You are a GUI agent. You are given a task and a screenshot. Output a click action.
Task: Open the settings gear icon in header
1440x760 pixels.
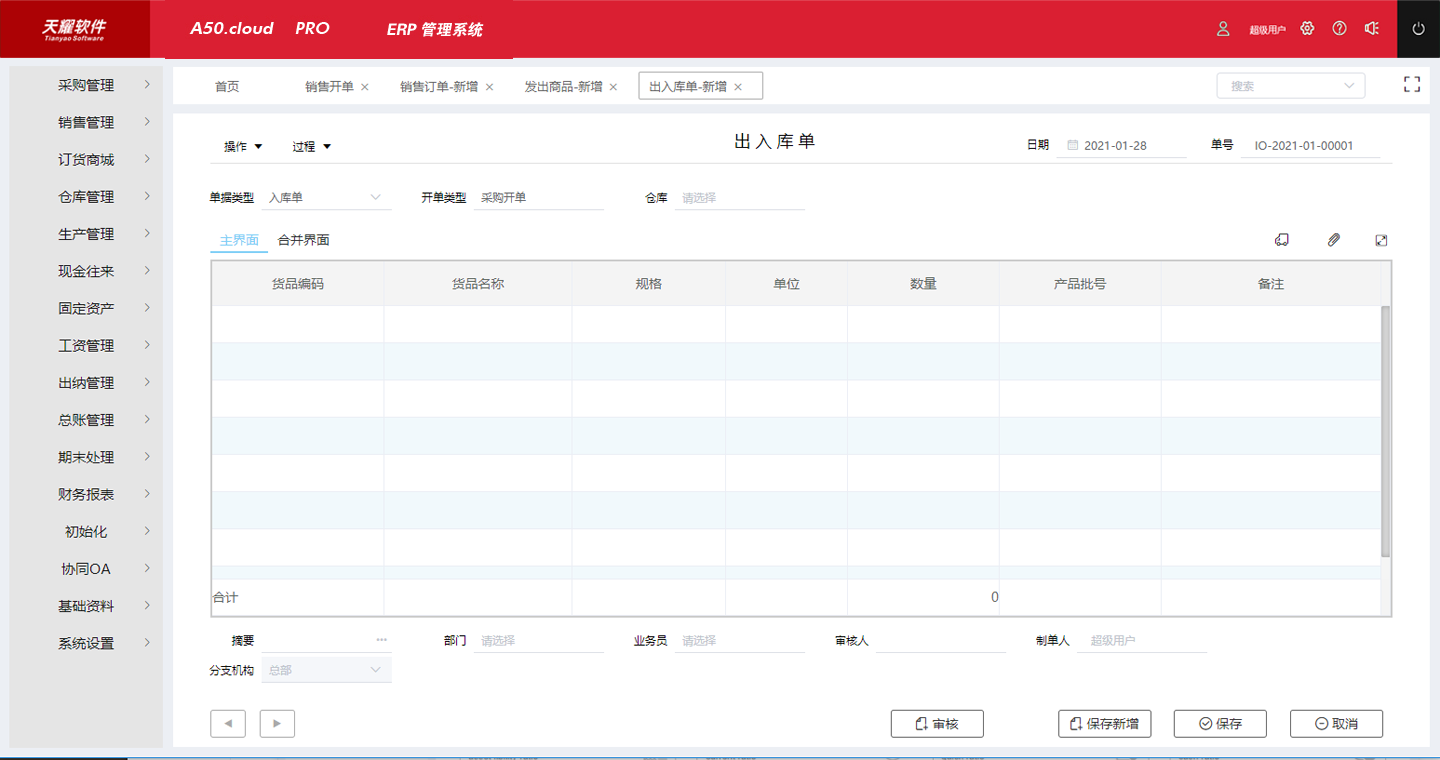(x=1307, y=29)
